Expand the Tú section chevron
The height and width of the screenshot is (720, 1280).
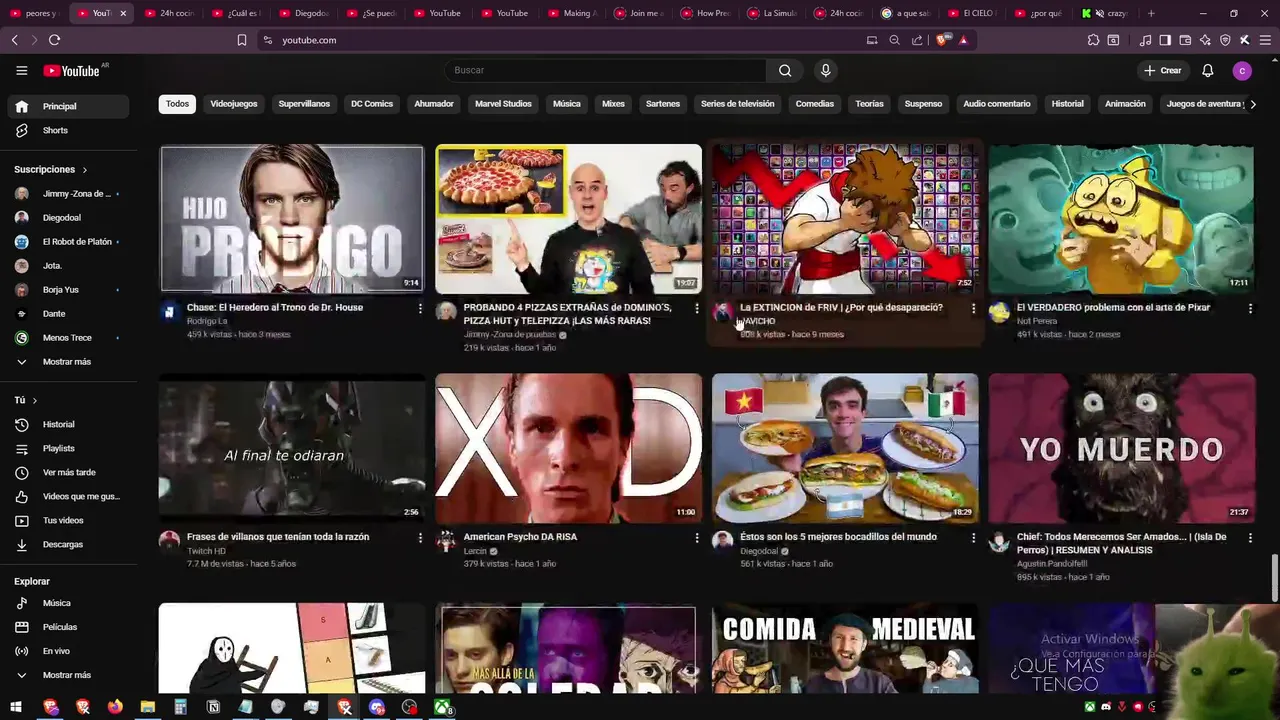35,400
